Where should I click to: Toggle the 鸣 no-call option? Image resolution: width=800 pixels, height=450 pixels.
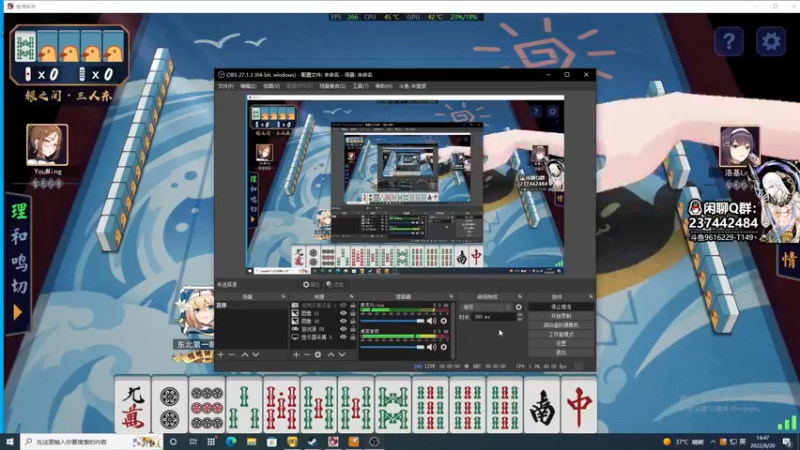point(19,262)
